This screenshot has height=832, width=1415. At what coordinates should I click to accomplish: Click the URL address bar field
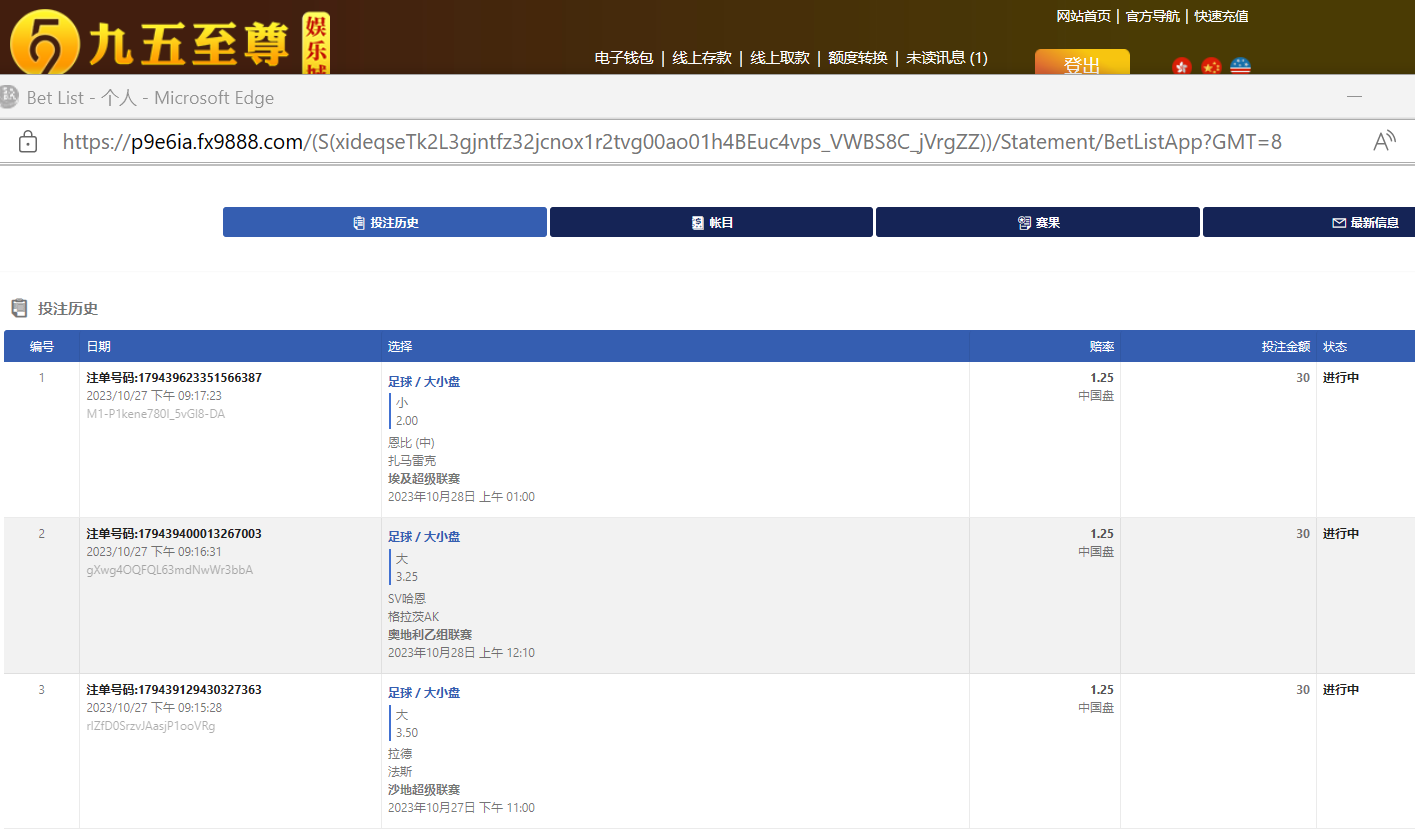pos(670,142)
